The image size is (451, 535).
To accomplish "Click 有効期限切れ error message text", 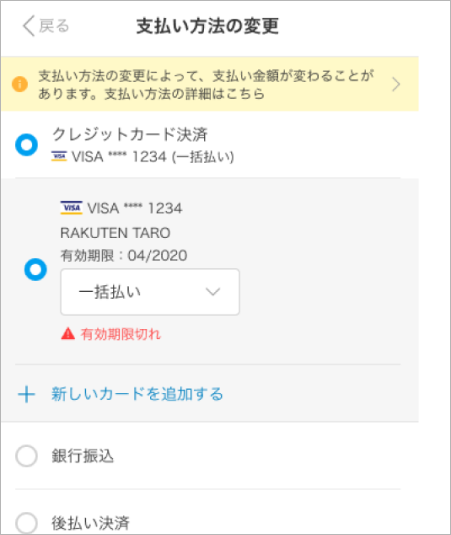I will (120, 334).
